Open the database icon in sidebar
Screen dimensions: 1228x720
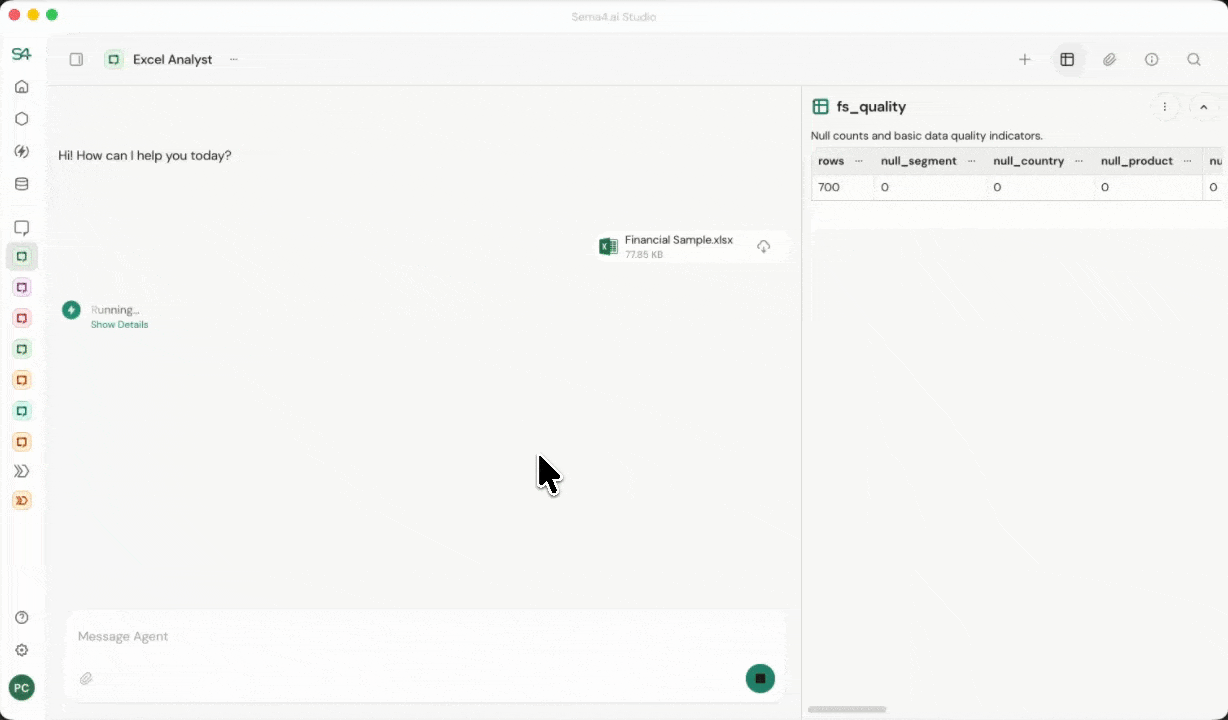coord(22,184)
